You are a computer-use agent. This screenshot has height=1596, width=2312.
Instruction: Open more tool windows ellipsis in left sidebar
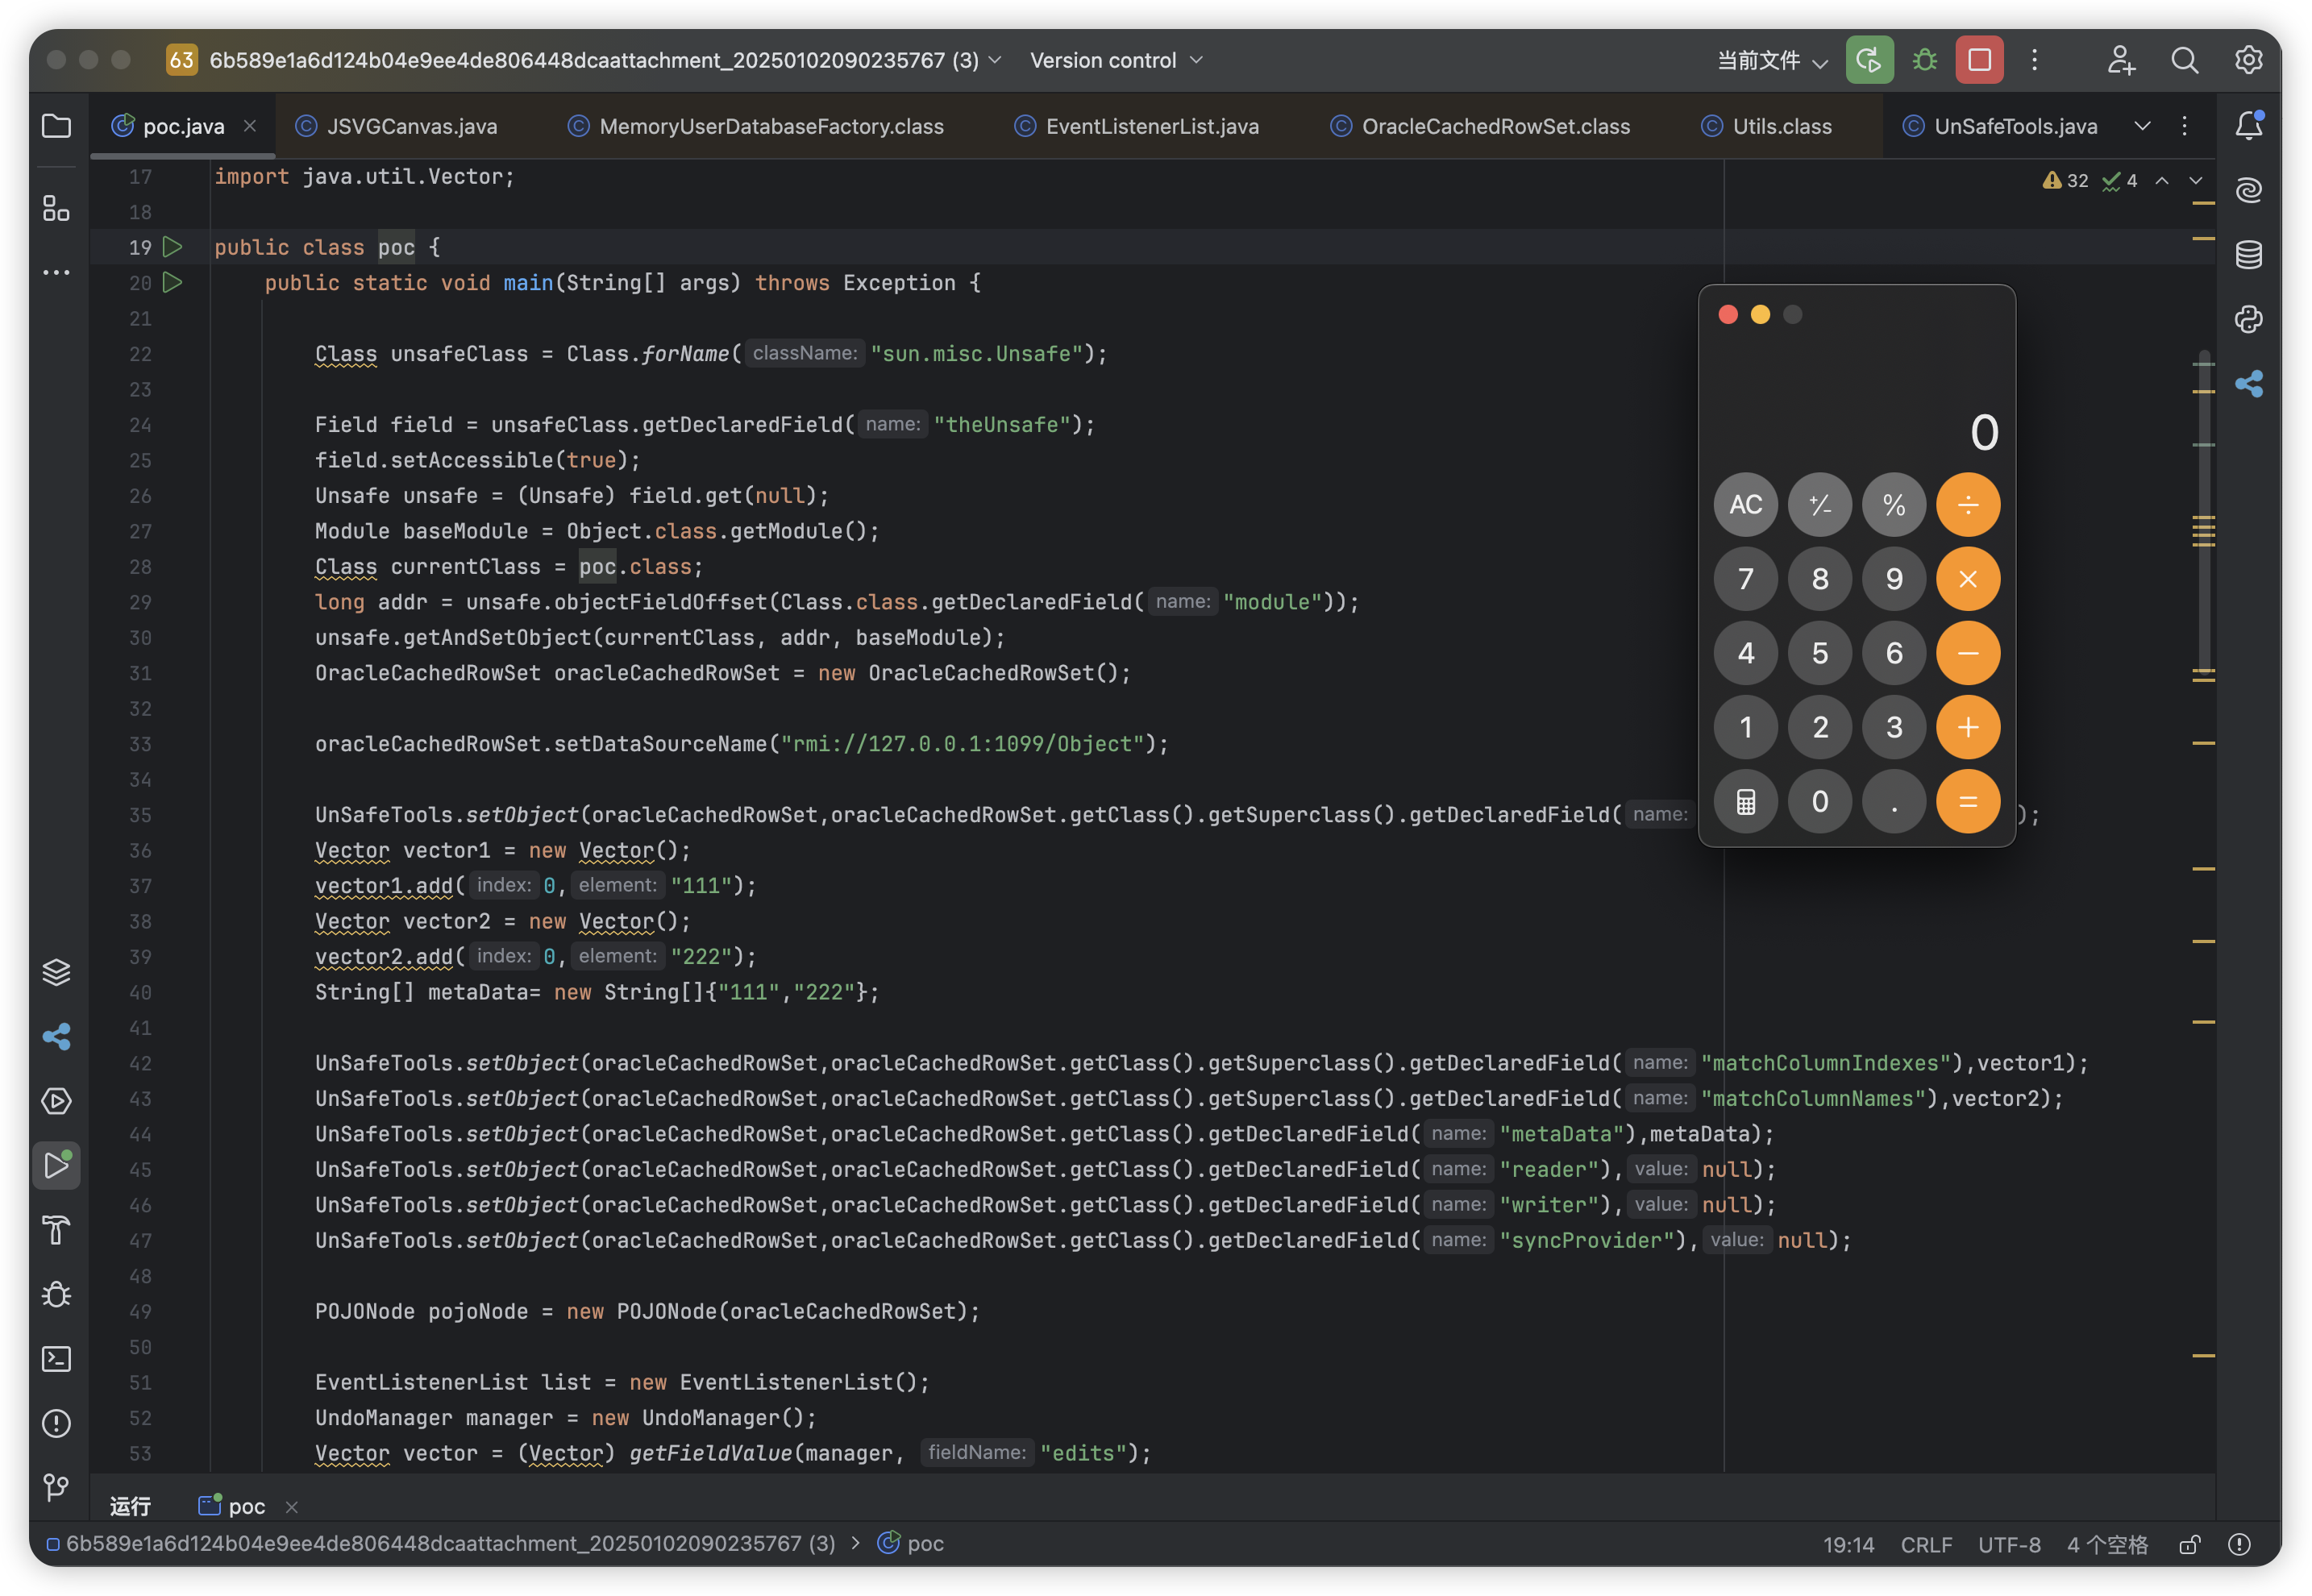(x=56, y=272)
